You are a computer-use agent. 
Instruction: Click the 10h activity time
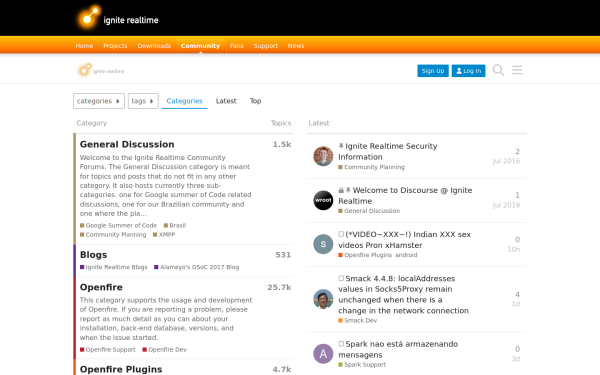click(514, 249)
